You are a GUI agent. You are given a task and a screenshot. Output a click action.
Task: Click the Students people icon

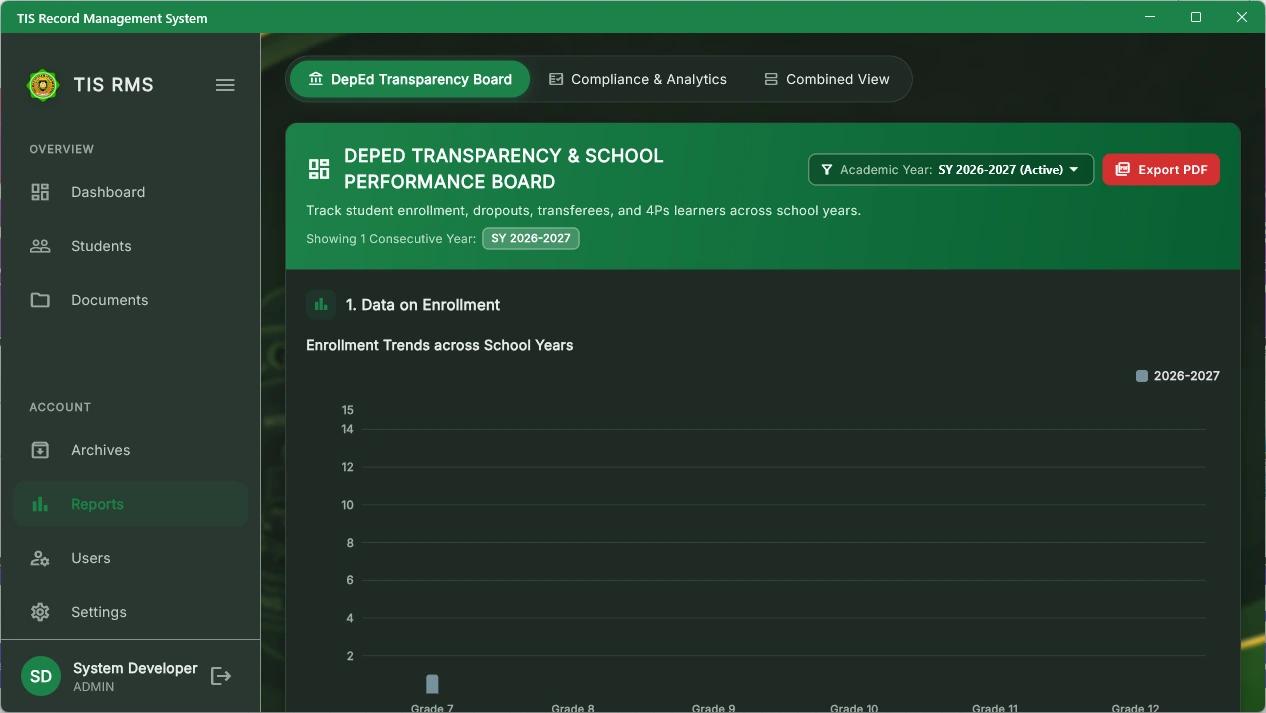pyautogui.click(x=40, y=246)
